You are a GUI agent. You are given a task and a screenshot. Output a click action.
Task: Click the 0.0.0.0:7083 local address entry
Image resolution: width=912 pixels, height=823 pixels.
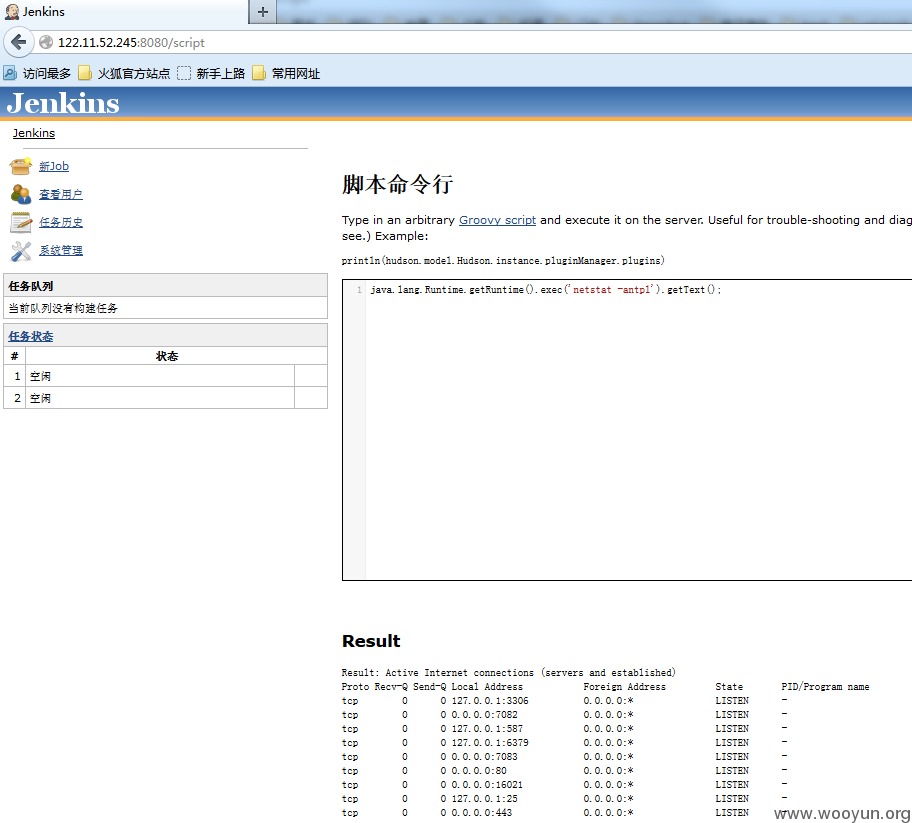484,757
